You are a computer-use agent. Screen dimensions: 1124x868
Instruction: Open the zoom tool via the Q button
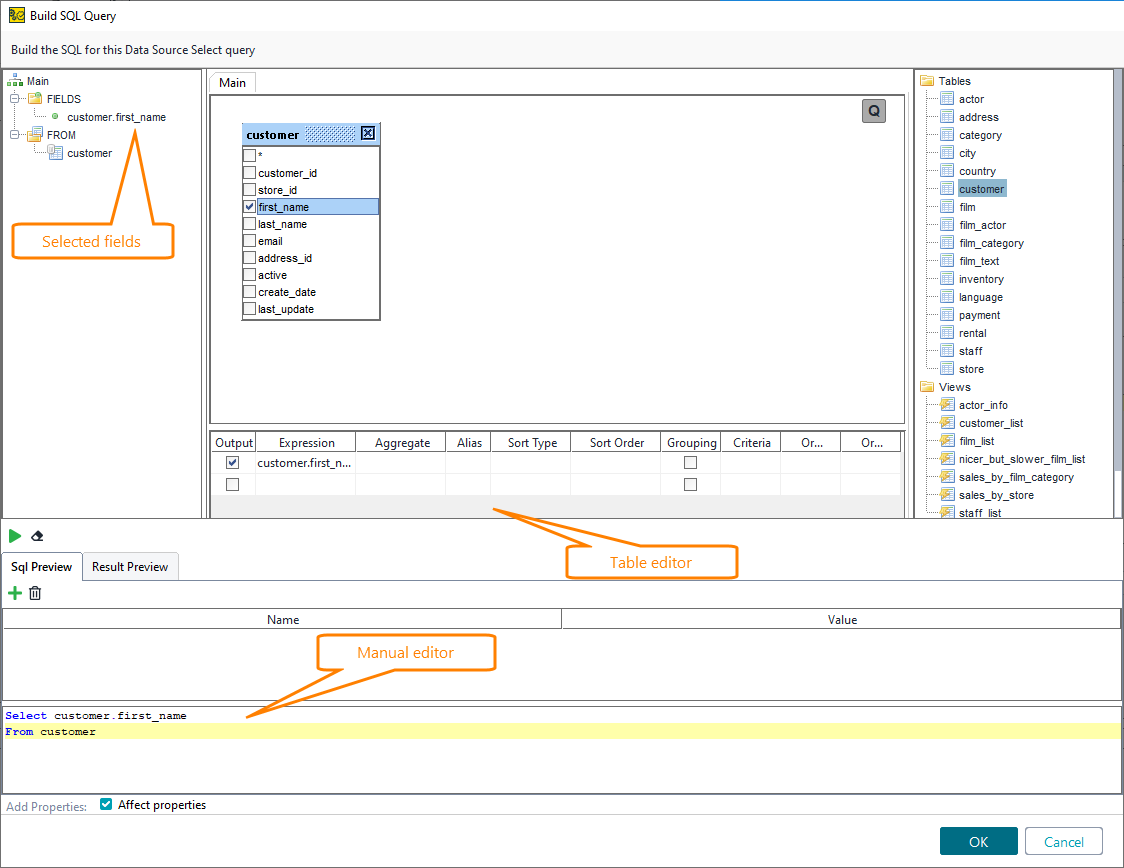pos(873,111)
